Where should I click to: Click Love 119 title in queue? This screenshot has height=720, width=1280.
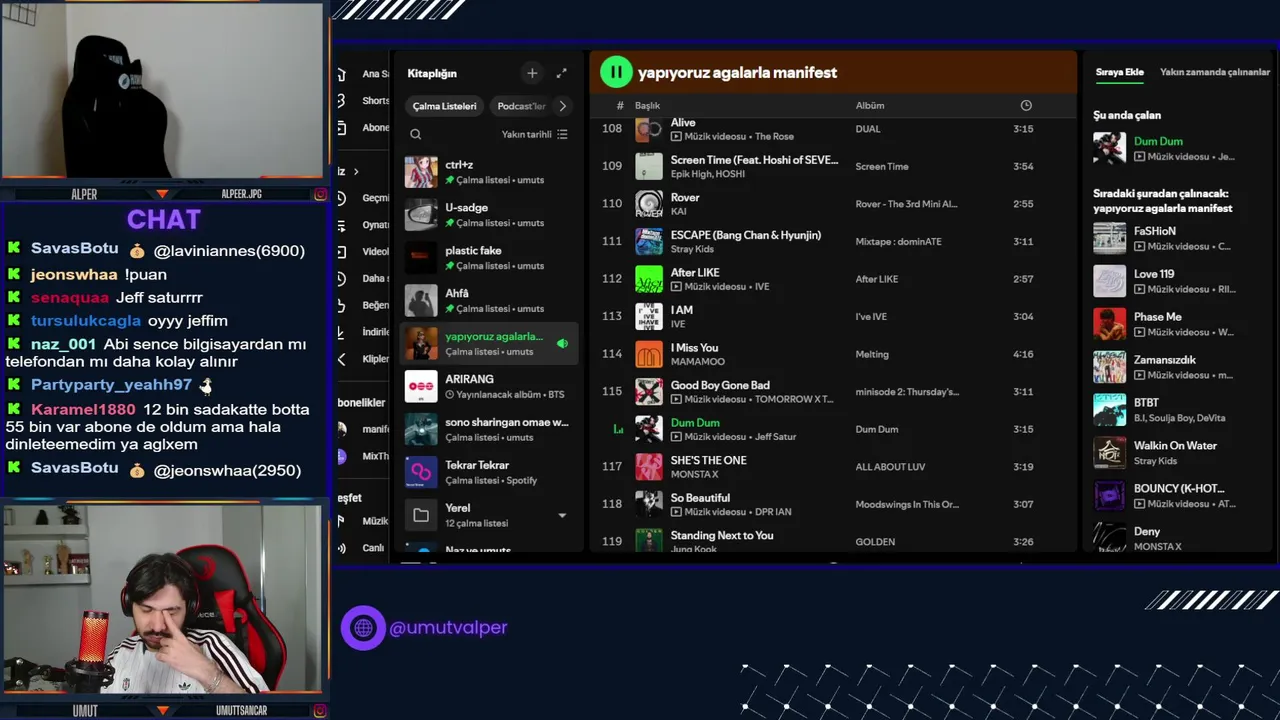tap(1154, 274)
